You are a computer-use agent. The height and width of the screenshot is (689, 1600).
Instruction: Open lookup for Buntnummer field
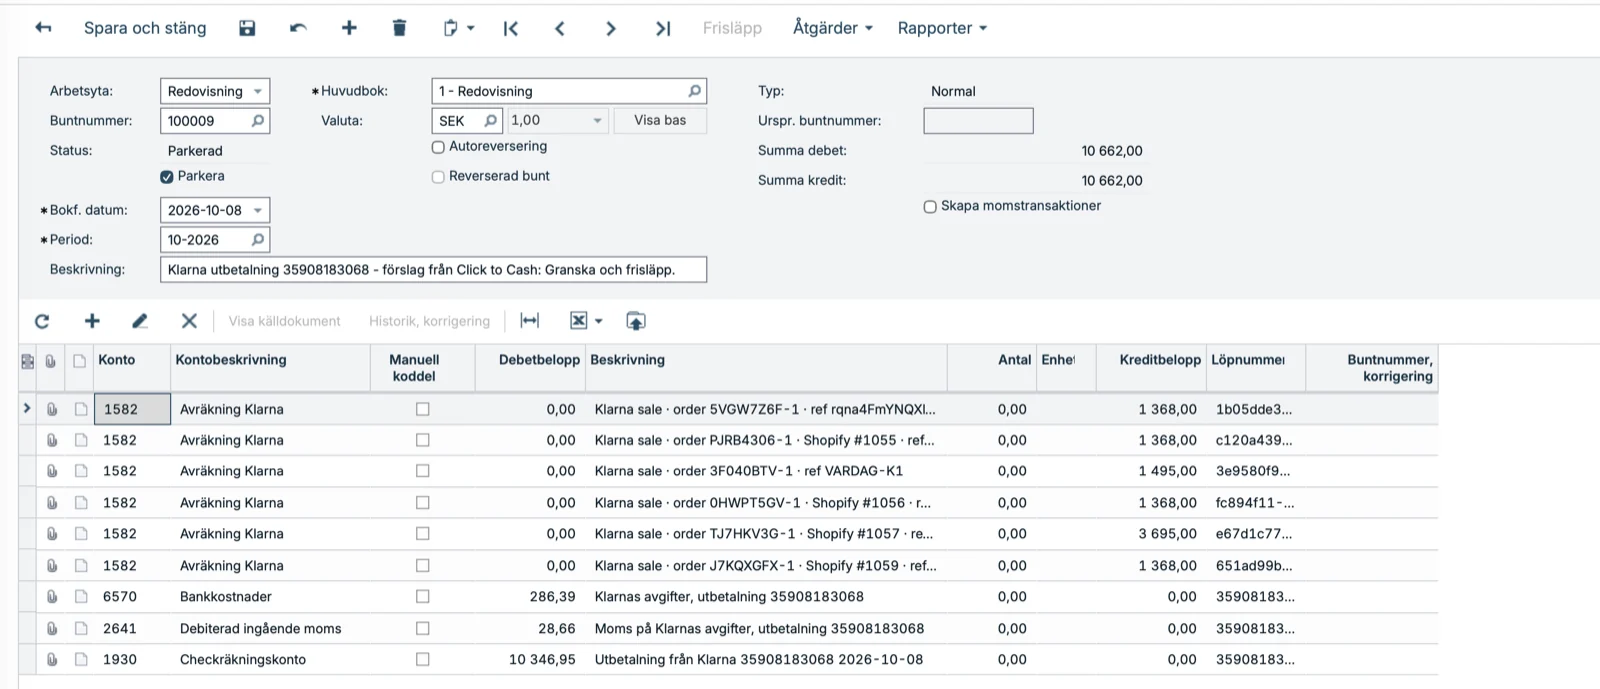point(258,121)
